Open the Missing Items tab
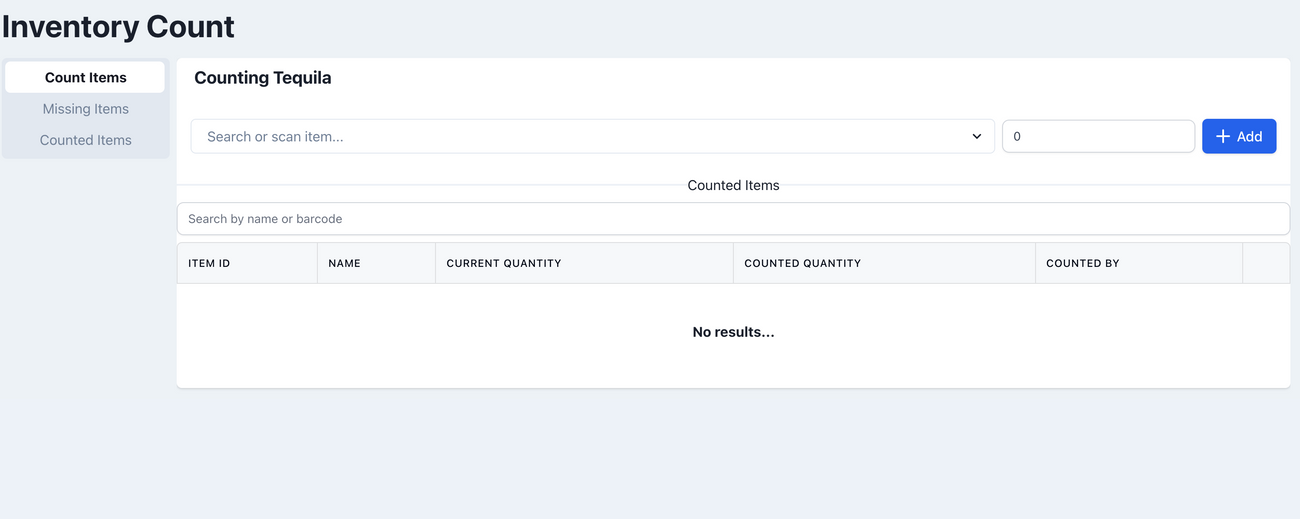 coord(86,109)
